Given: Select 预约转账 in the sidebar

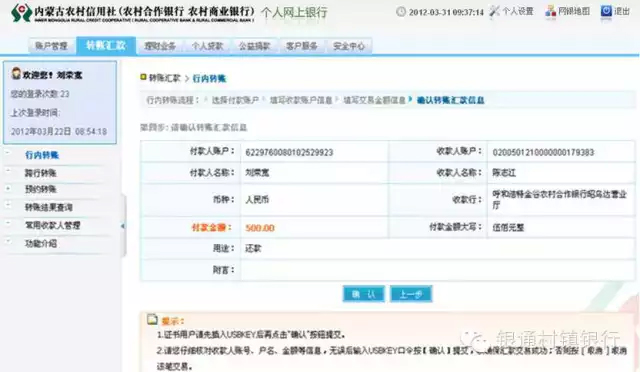Looking at the screenshot, I should (40, 189).
